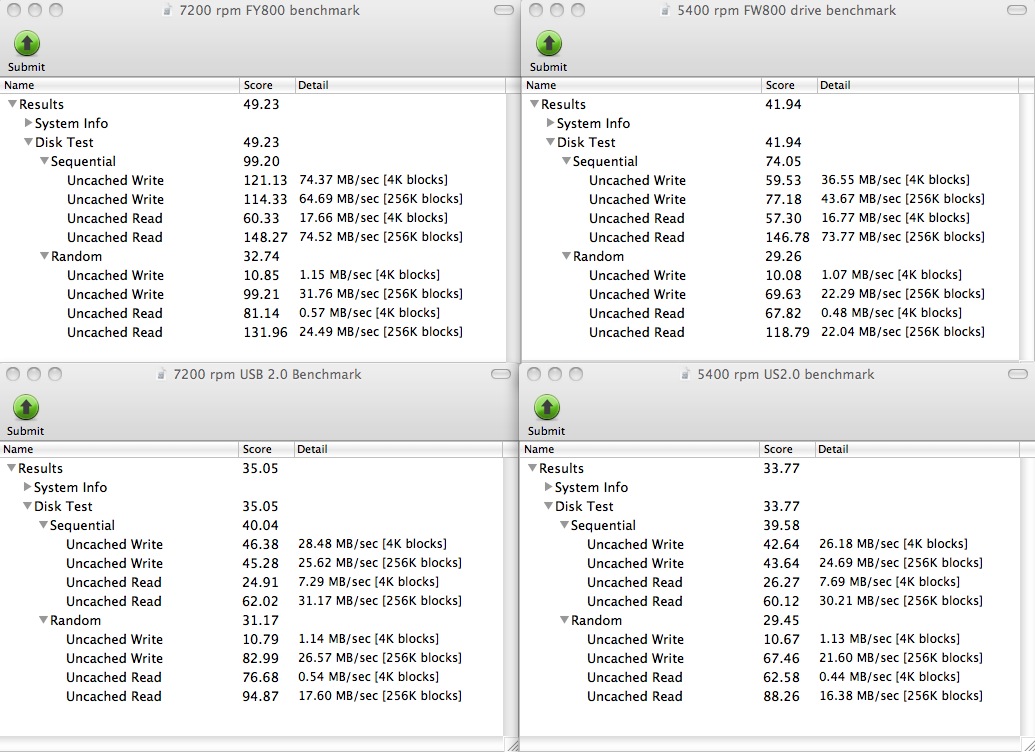Sort by Name column in 5400 rpm US2.0 window
1035x752 pixels.
(640, 449)
